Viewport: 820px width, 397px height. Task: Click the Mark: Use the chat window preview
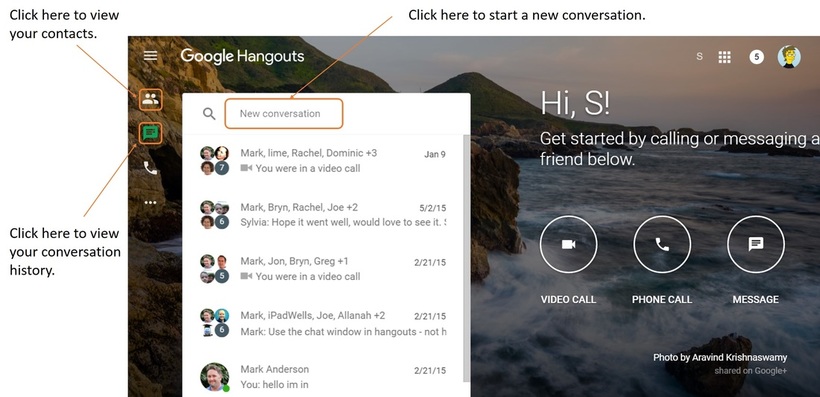pos(343,332)
